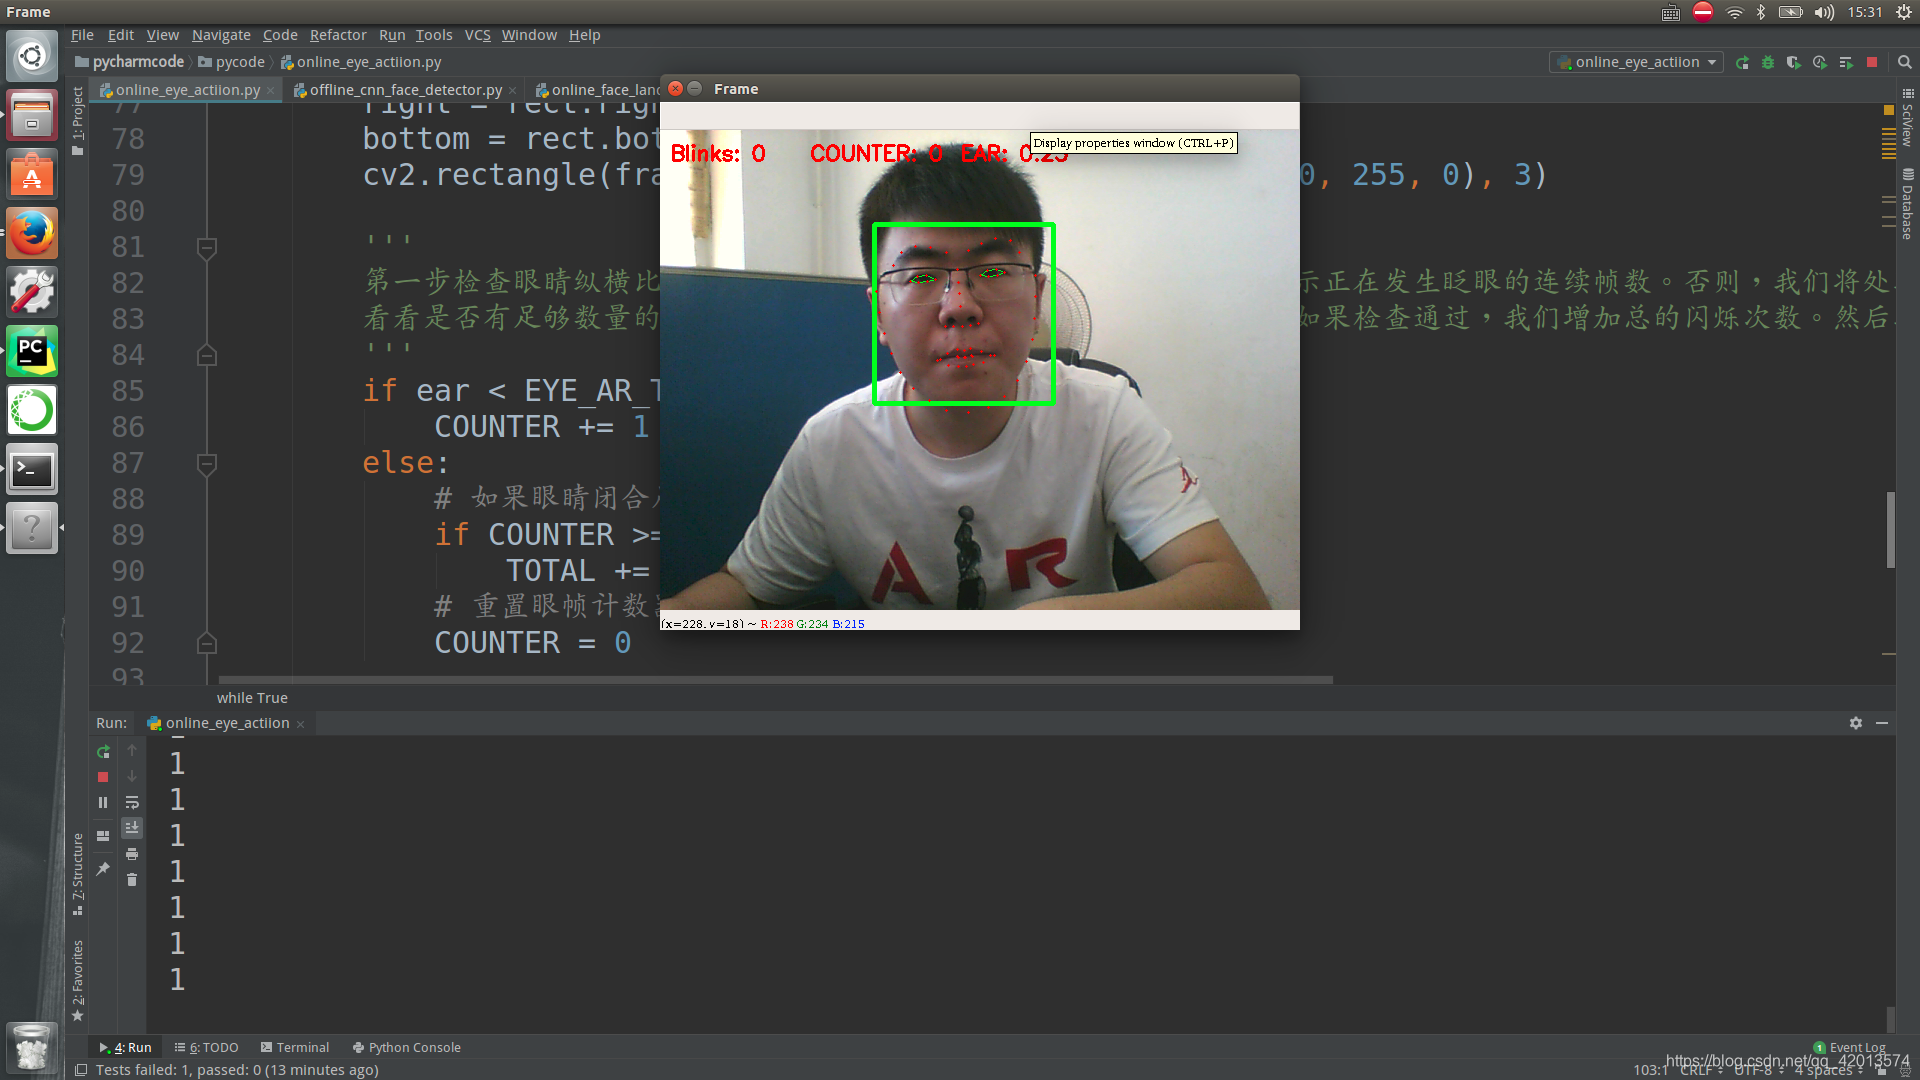The width and height of the screenshot is (1920, 1080).
Task: Click the Run console vertical scrollbar
Action: [1890, 1018]
